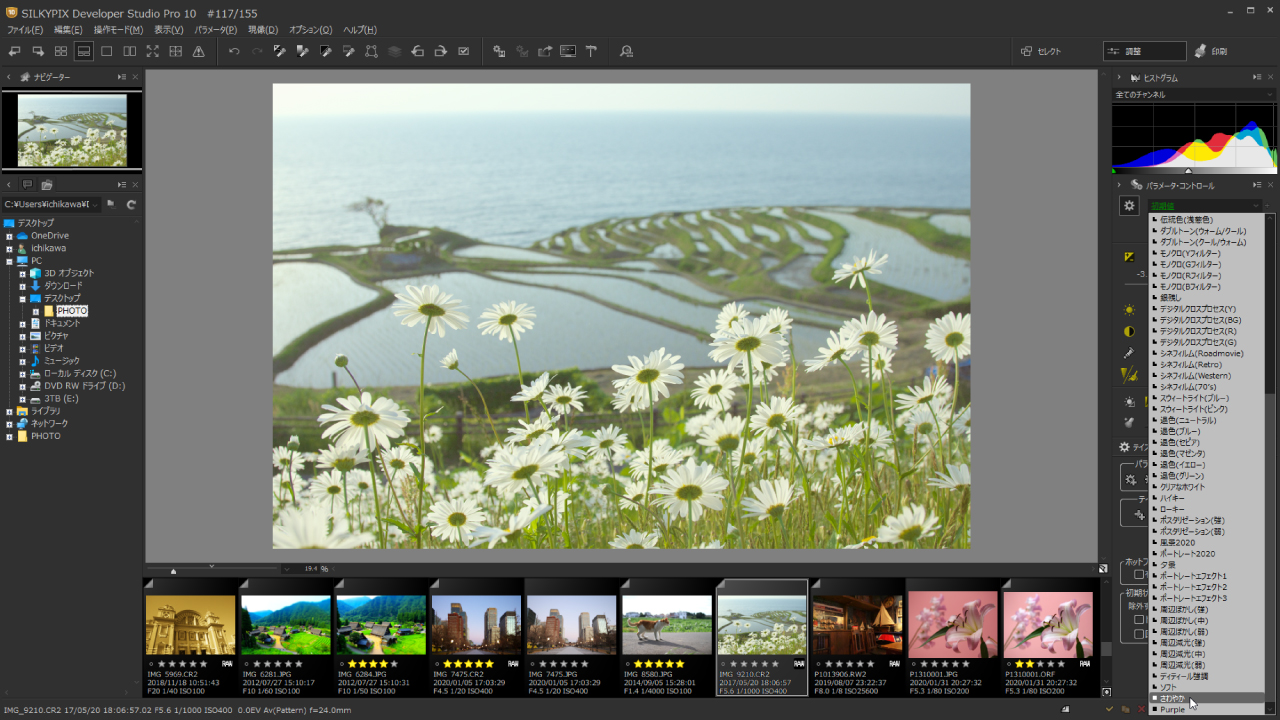
Task: Switch to thumbnail grid view mode
Action: [x=61, y=51]
